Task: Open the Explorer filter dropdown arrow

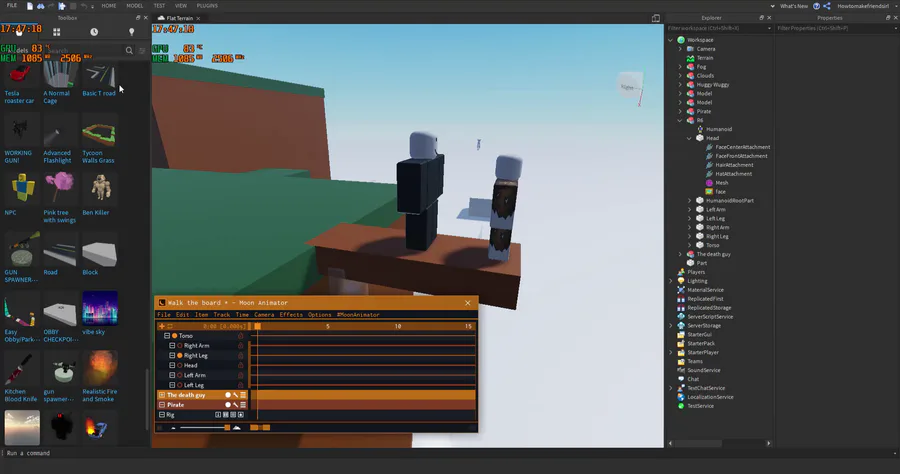Action: 769,28
